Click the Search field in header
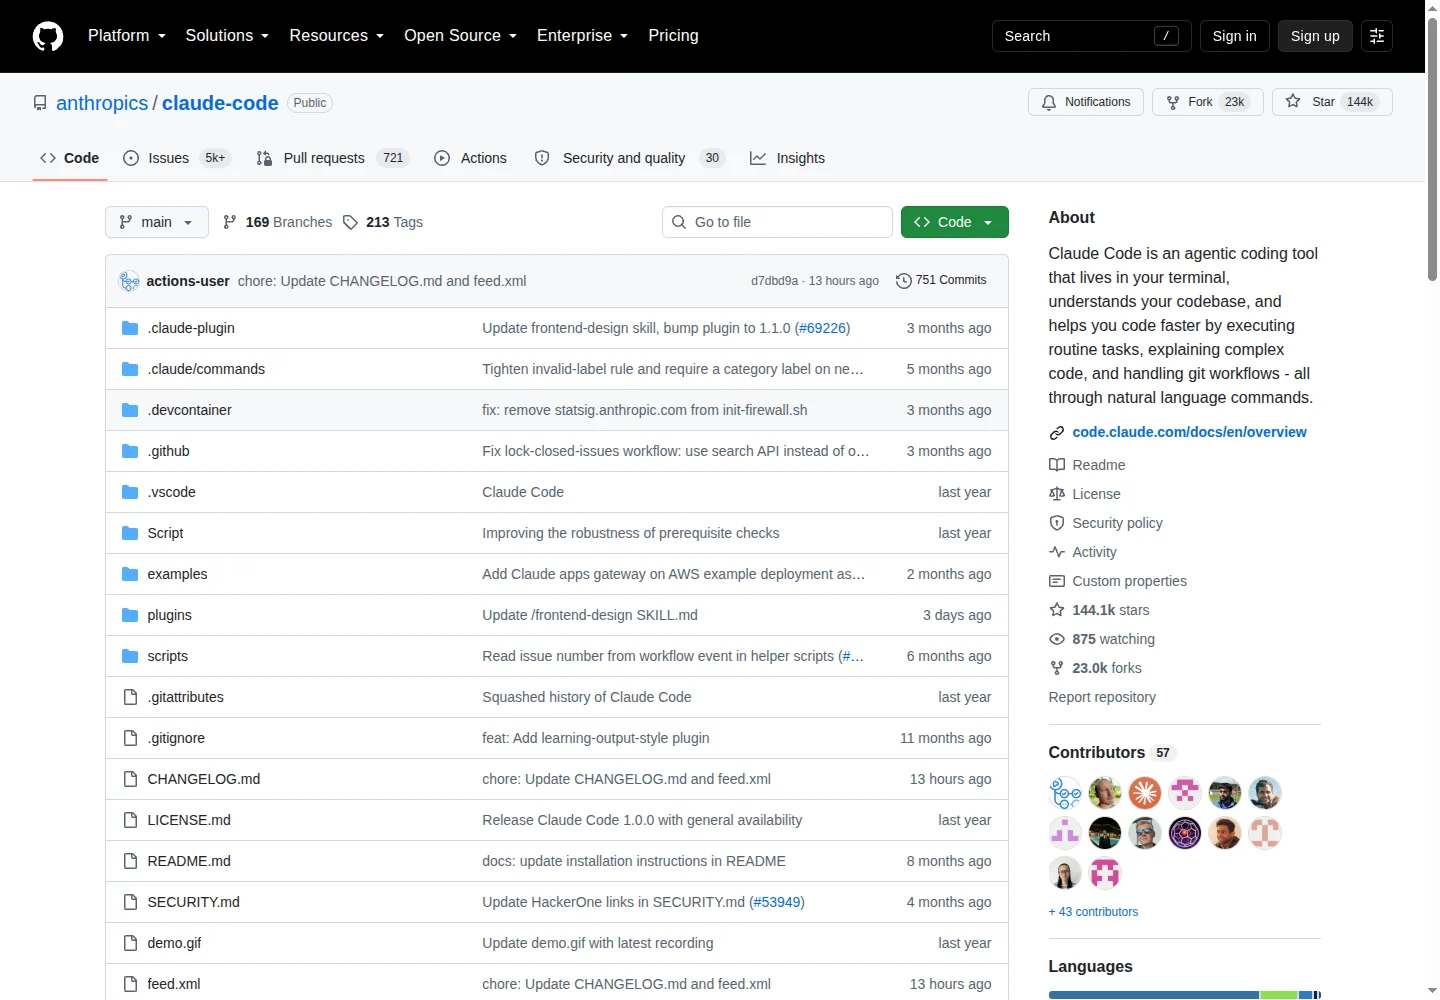Screen dimensions: 1440x1000 pyautogui.click(x=1092, y=36)
